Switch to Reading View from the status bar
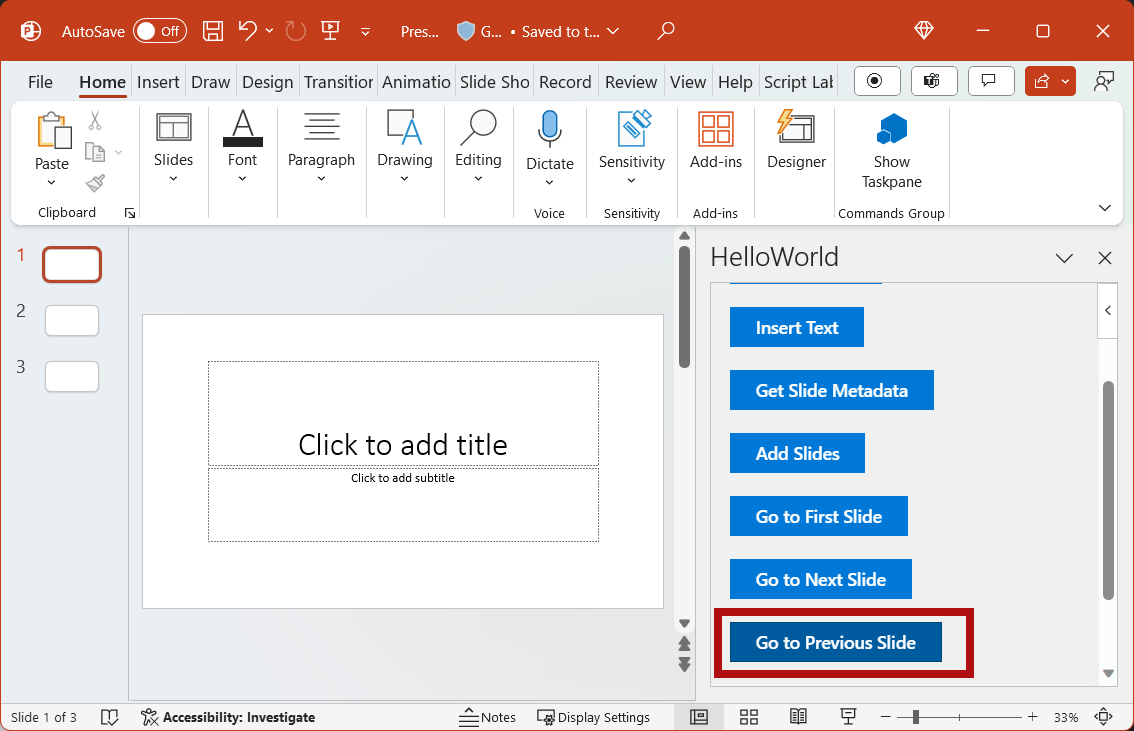The image size is (1134, 731). 798,717
